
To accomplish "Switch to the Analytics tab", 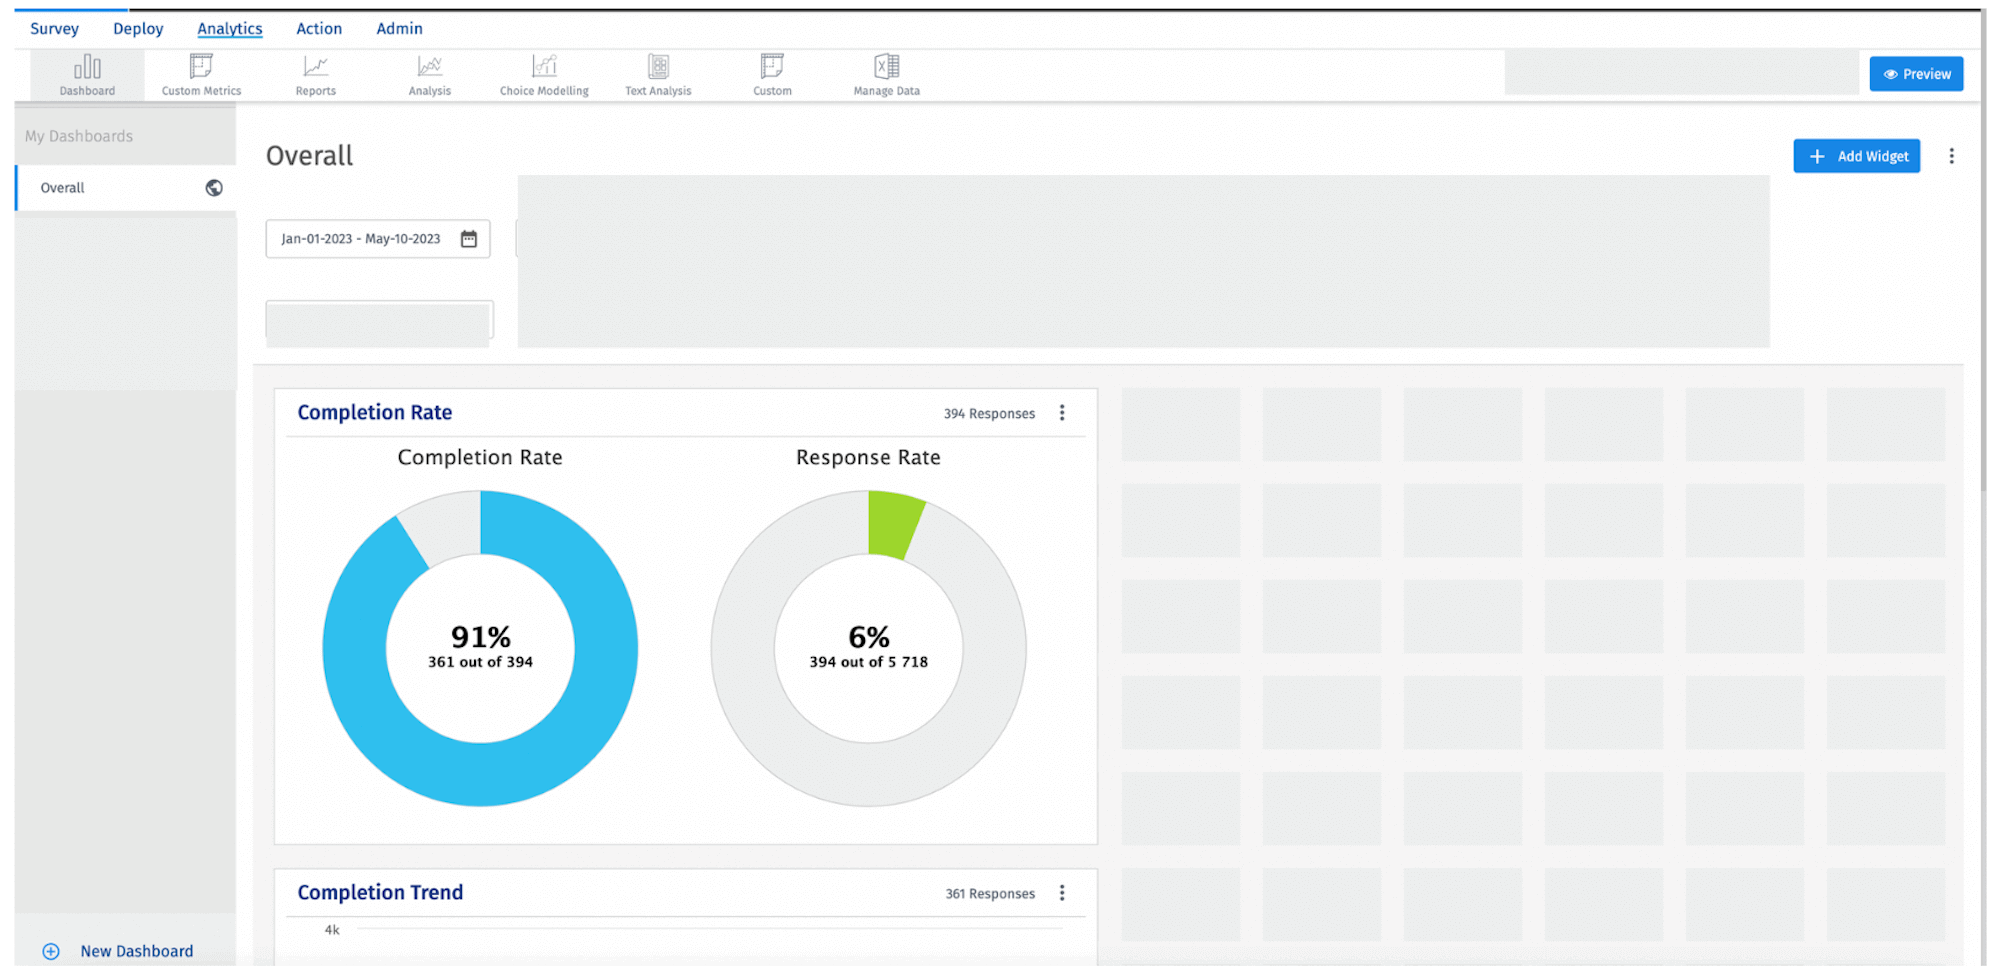I will (229, 28).
